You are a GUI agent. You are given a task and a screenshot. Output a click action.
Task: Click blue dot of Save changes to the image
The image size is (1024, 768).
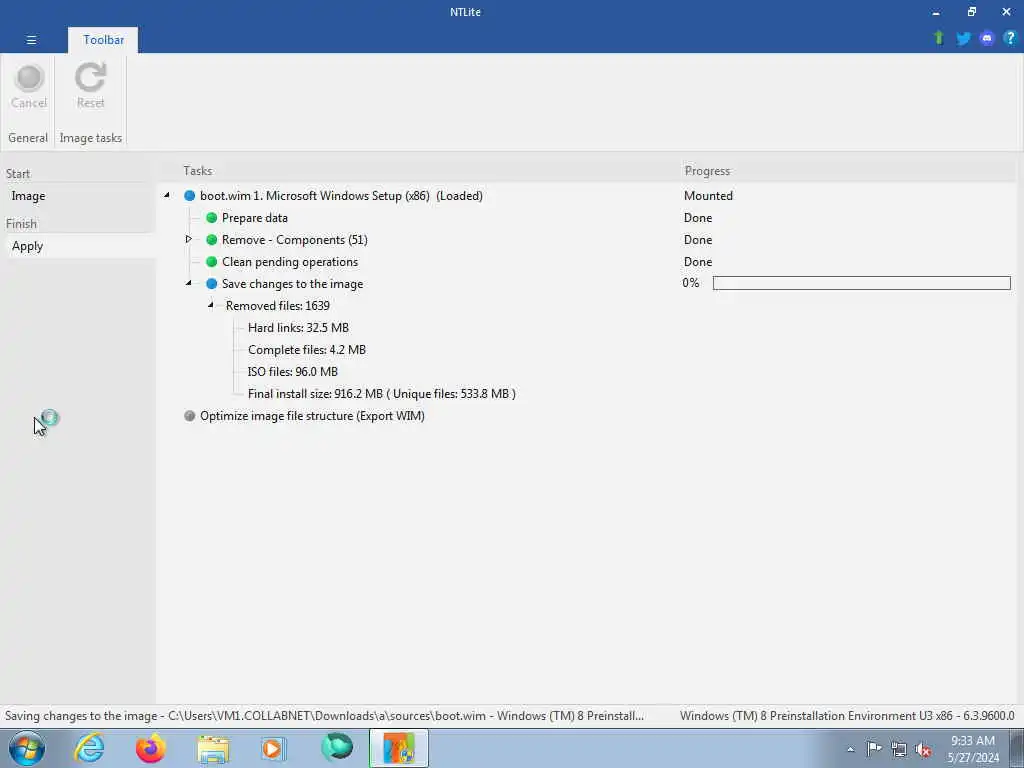tap(212, 284)
